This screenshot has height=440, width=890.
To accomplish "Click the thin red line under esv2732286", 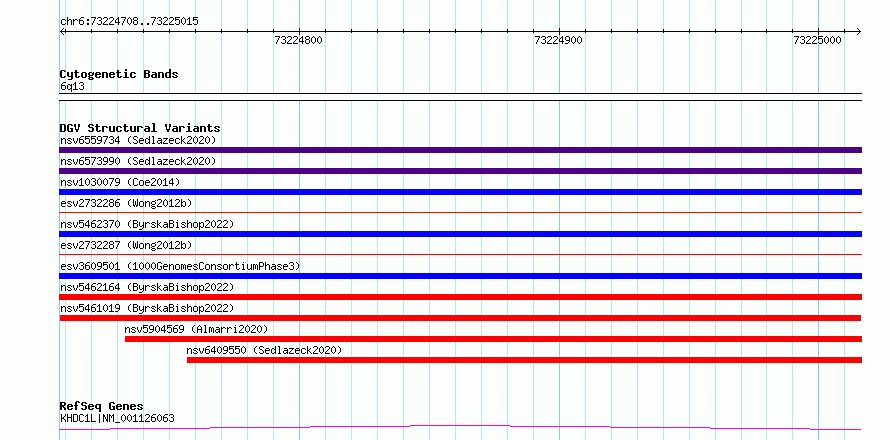I will pos(460,213).
